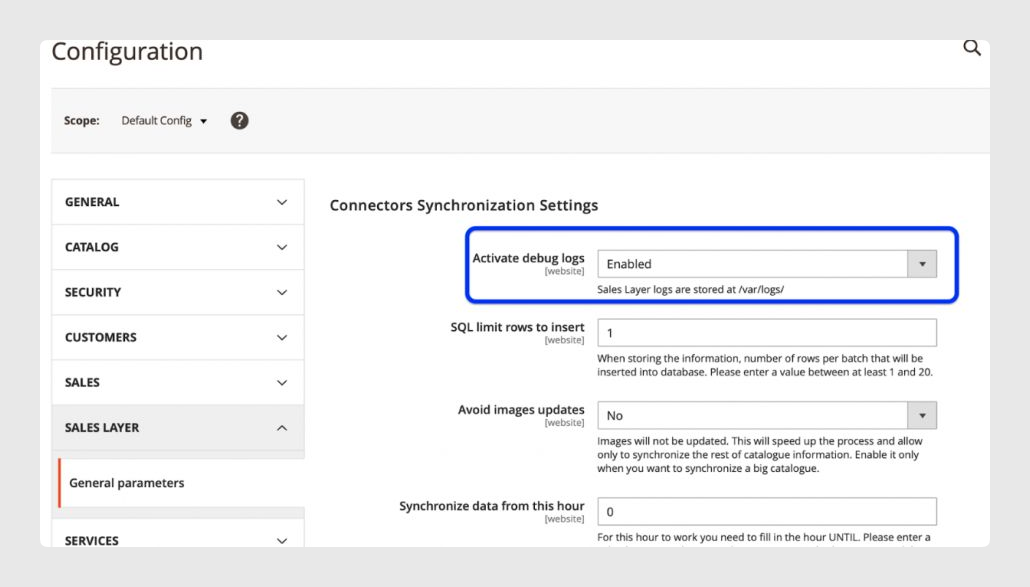
Task: Click the Connectors Synchronization Settings heading
Action: (x=464, y=206)
